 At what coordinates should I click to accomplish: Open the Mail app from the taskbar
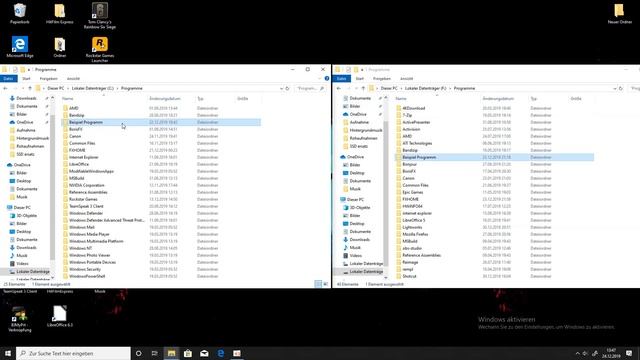point(204,353)
